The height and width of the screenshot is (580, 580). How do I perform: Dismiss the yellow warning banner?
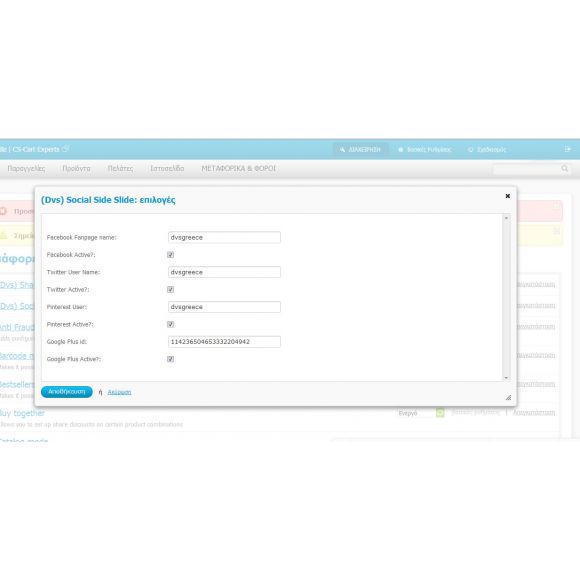coord(556,231)
